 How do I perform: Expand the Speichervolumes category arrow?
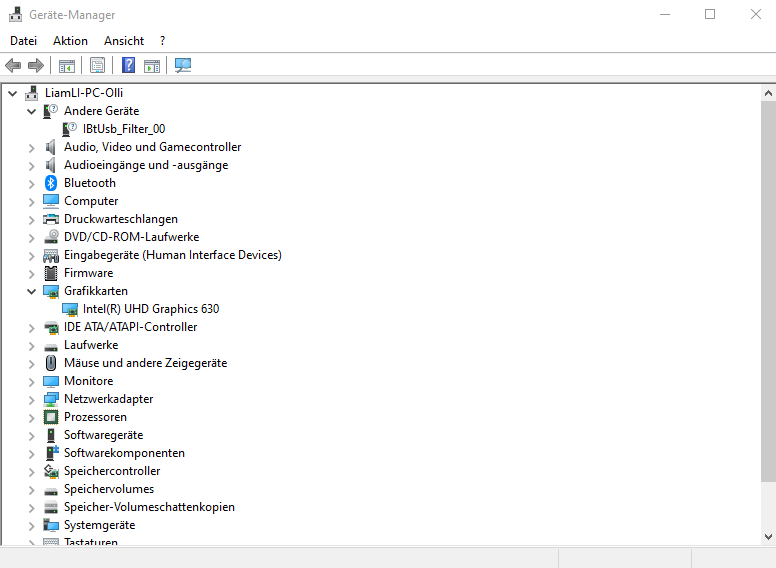point(32,489)
